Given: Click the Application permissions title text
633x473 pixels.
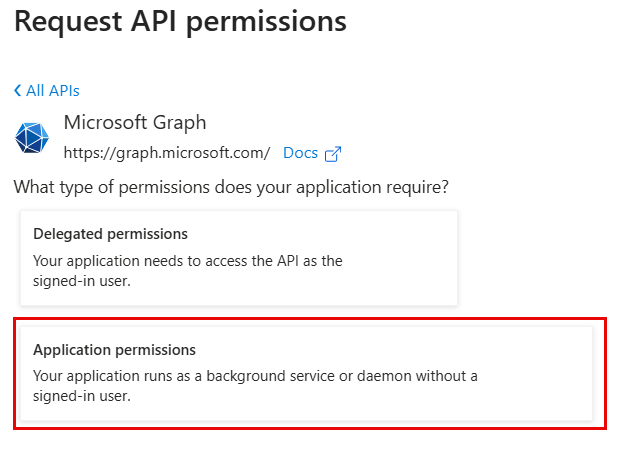Looking at the screenshot, I should click(114, 350).
